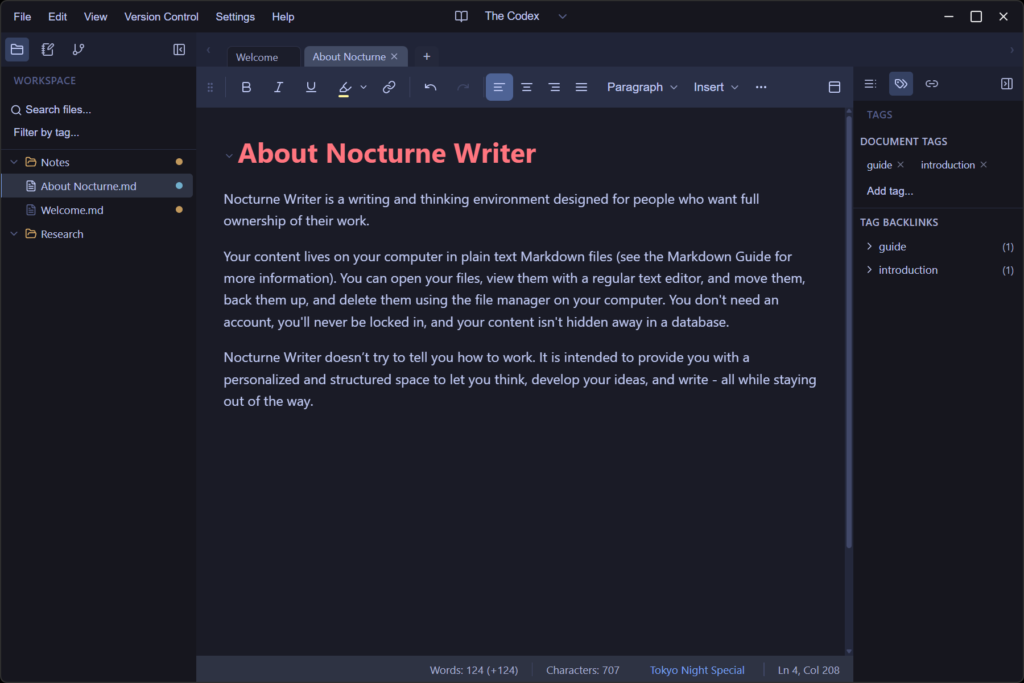The width and height of the screenshot is (1024, 683).
Task: Open the Insert menu in the toolbar
Action: [x=716, y=87]
